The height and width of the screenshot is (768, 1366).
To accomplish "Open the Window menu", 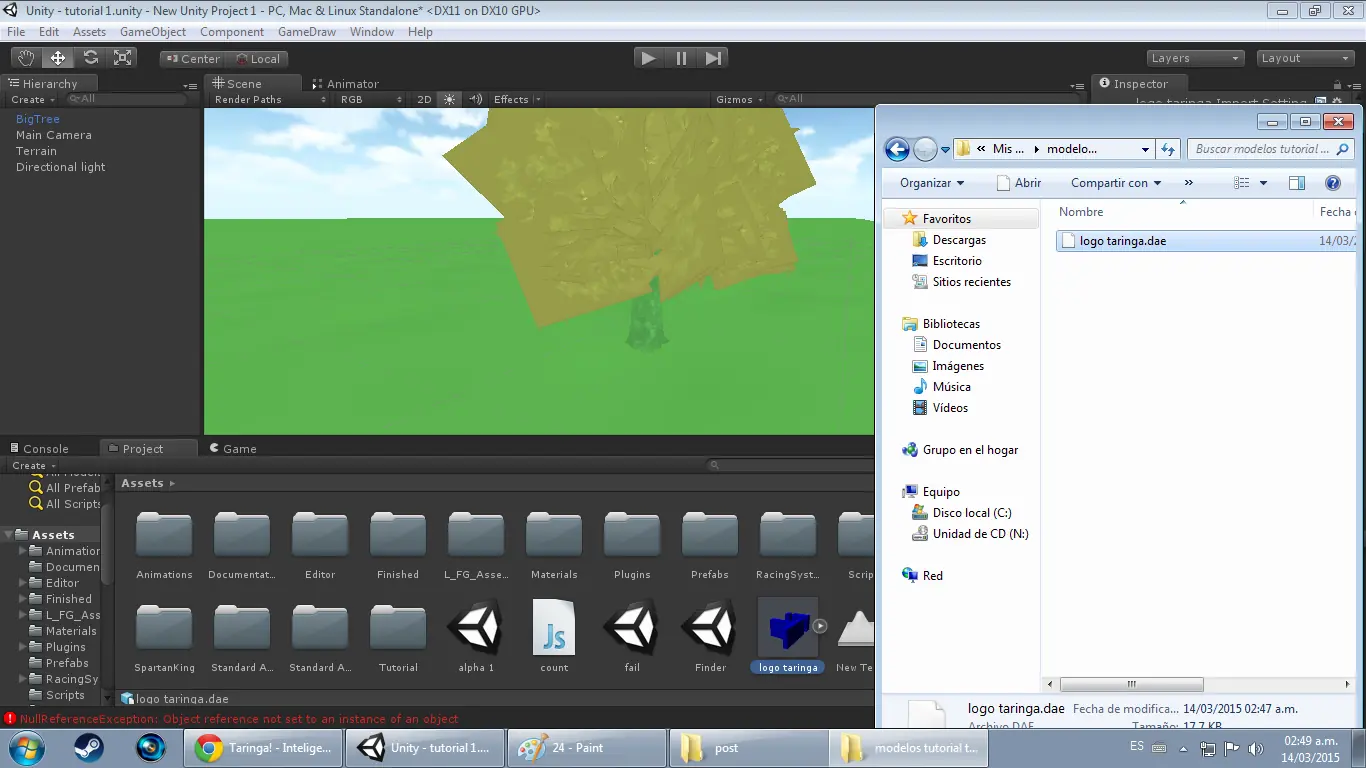I will tap(372, 32).
